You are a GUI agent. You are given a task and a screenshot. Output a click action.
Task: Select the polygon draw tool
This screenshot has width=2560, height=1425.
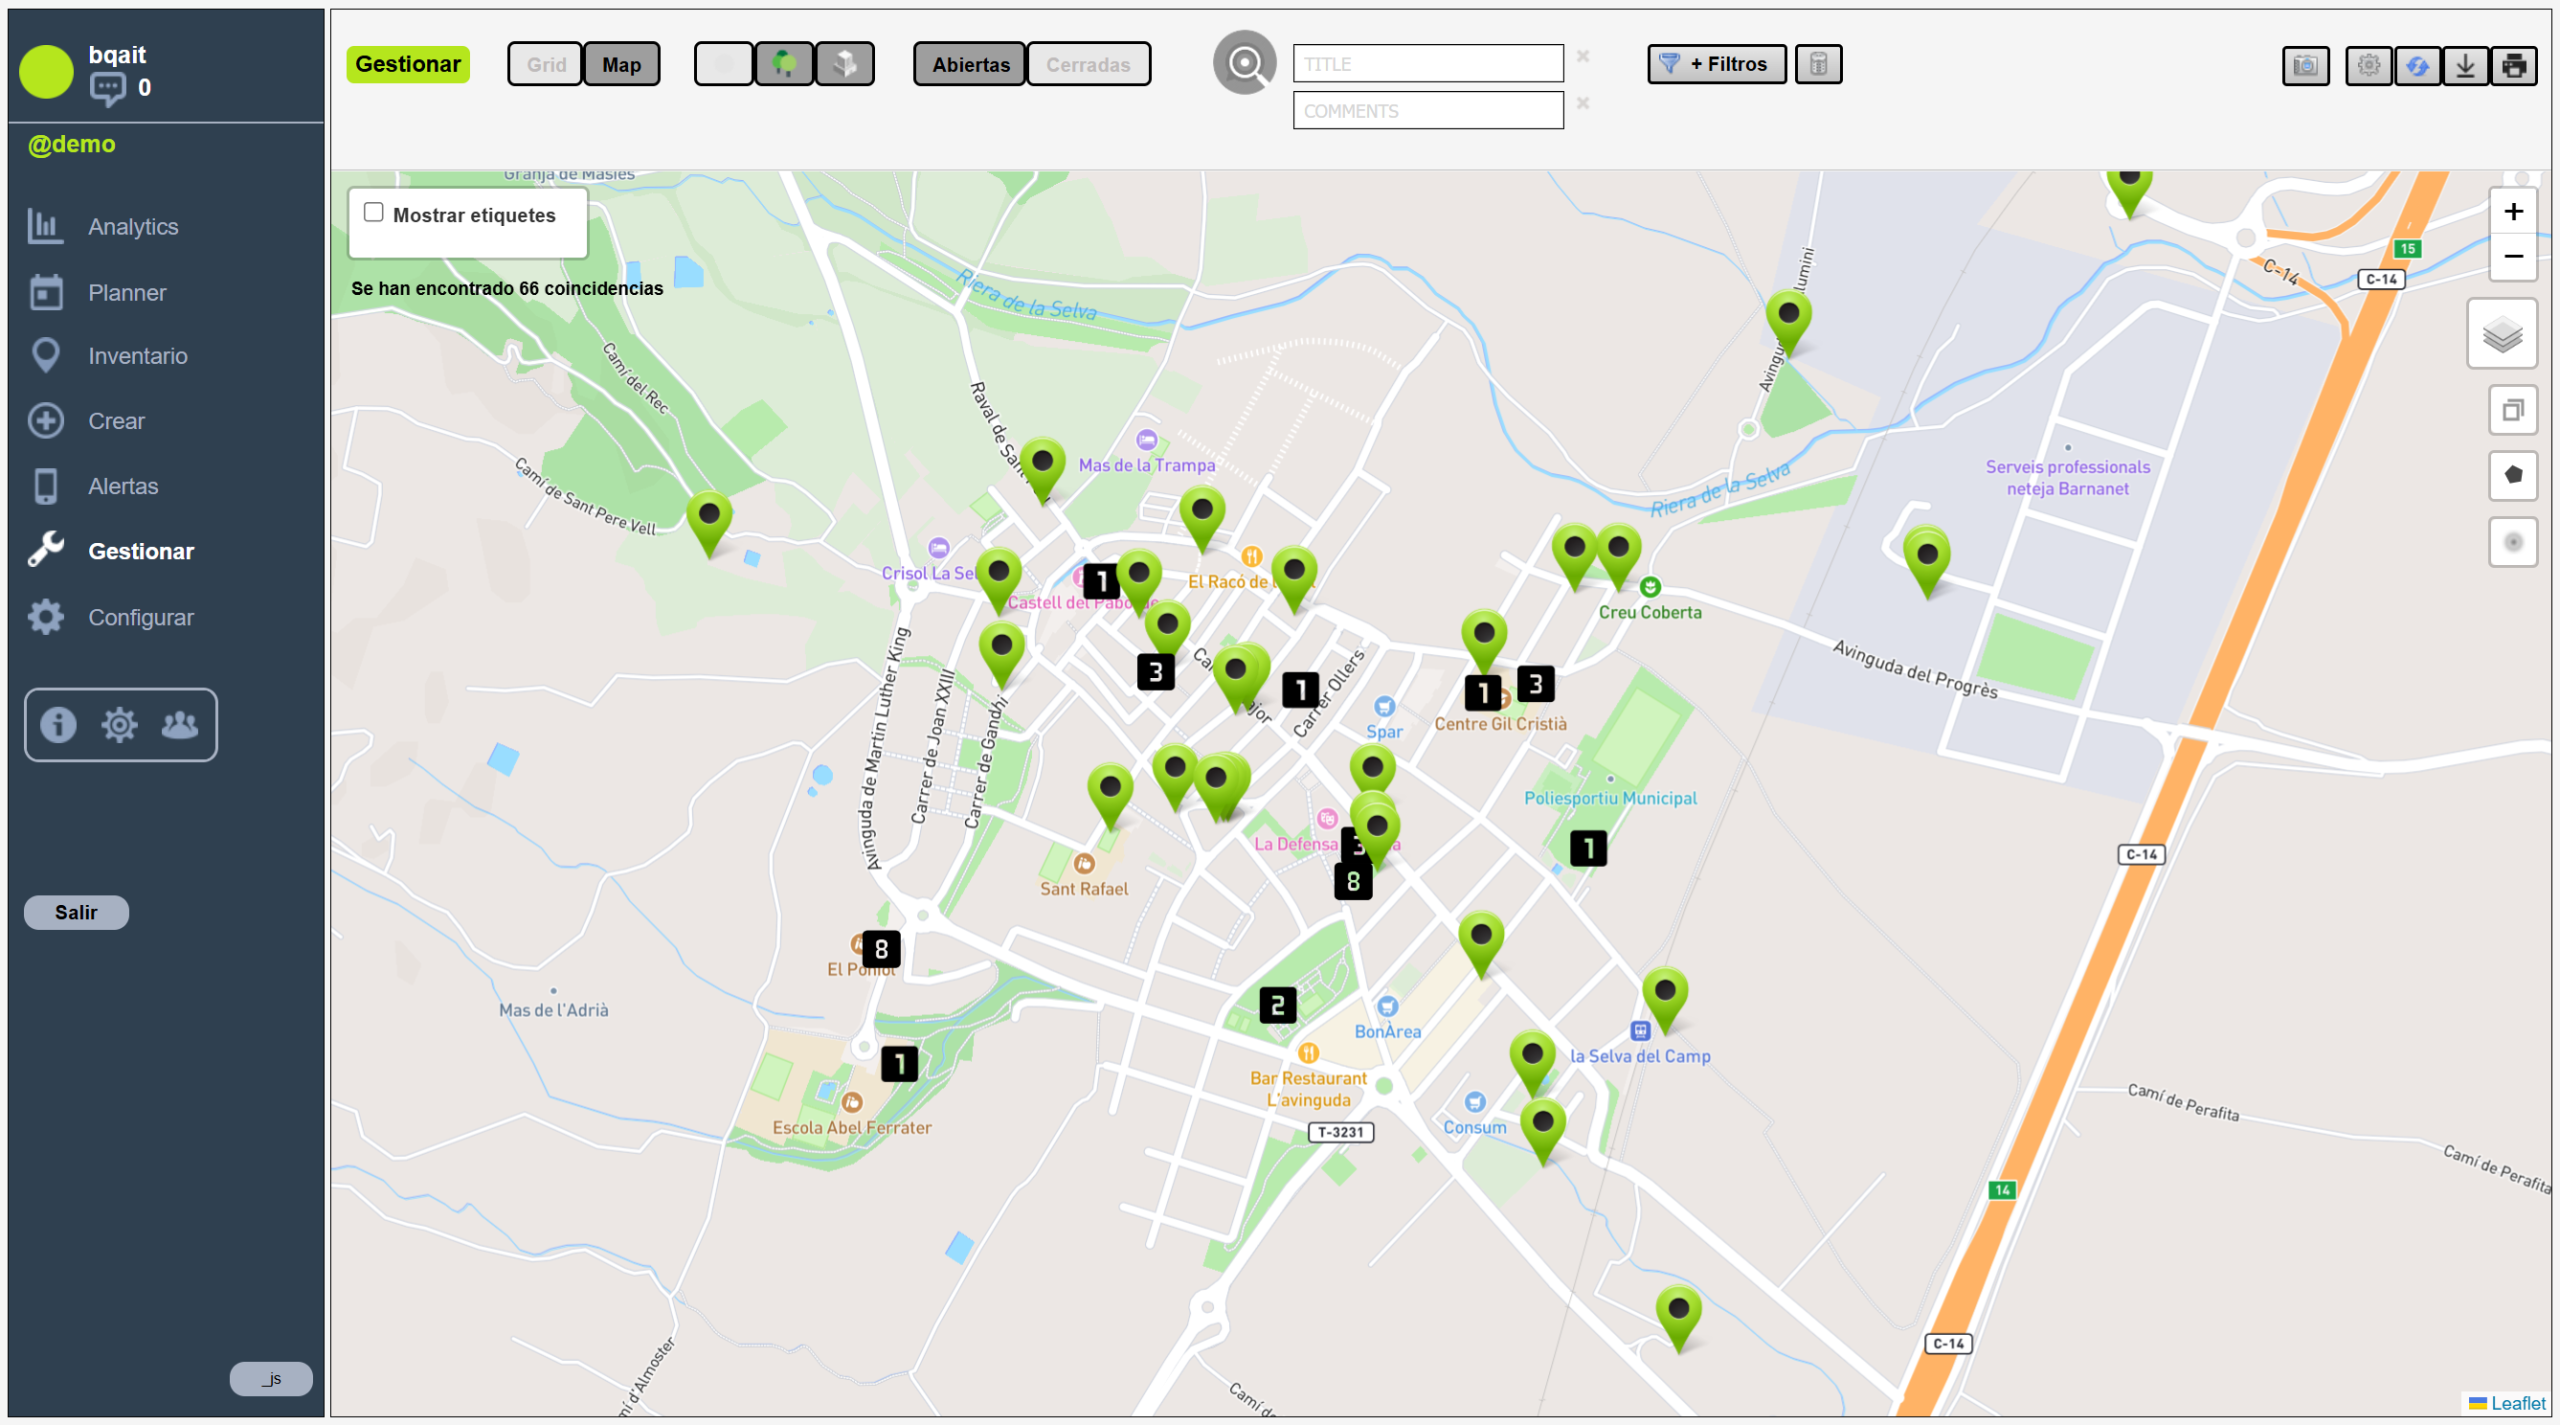click(2512, 475)
